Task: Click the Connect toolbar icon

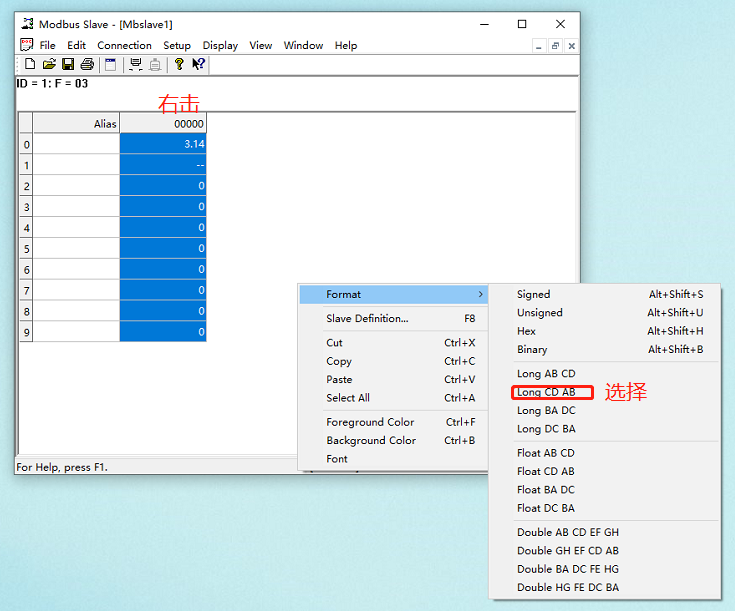Action: pos(136,64)
